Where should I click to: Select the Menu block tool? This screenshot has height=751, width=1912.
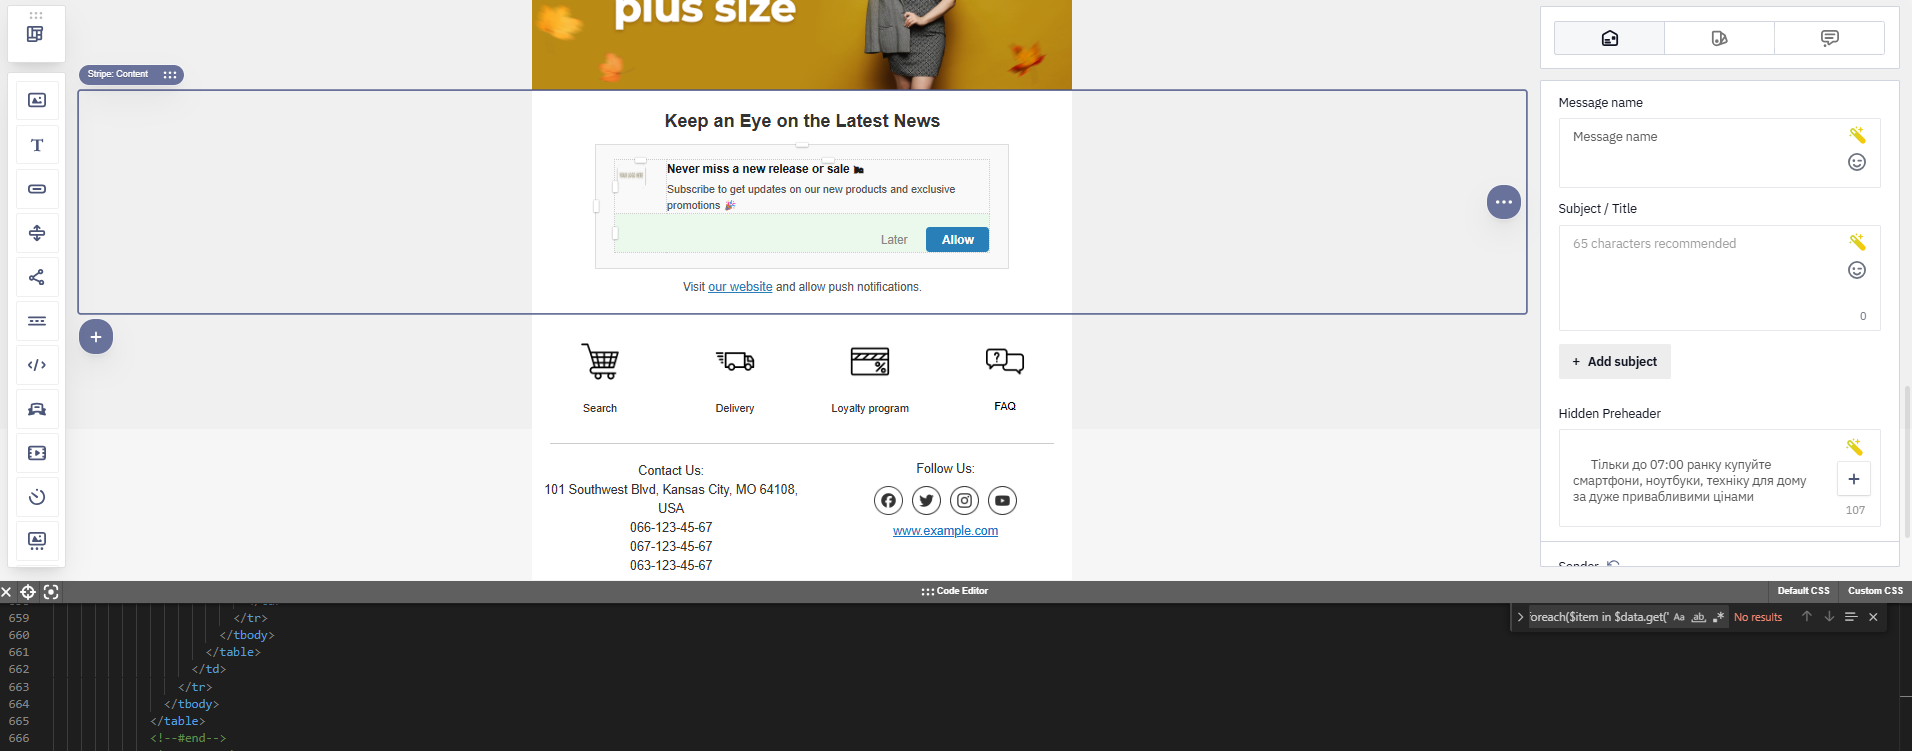tap(37, 321)
